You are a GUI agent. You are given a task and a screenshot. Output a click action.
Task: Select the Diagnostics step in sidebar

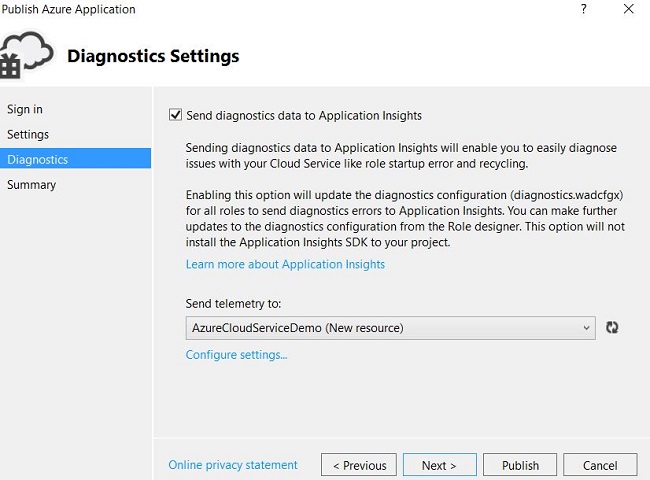point(38,159)
